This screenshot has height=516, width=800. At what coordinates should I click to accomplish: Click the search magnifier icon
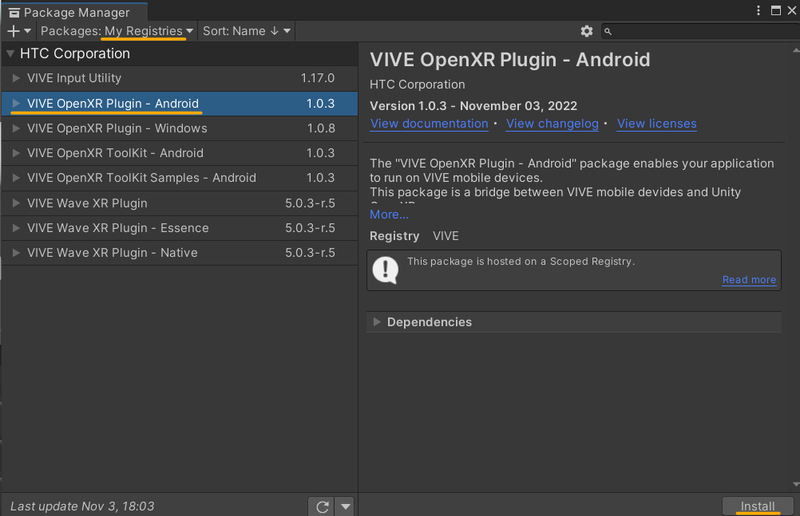pyautogui.click(x=608, y=32)
